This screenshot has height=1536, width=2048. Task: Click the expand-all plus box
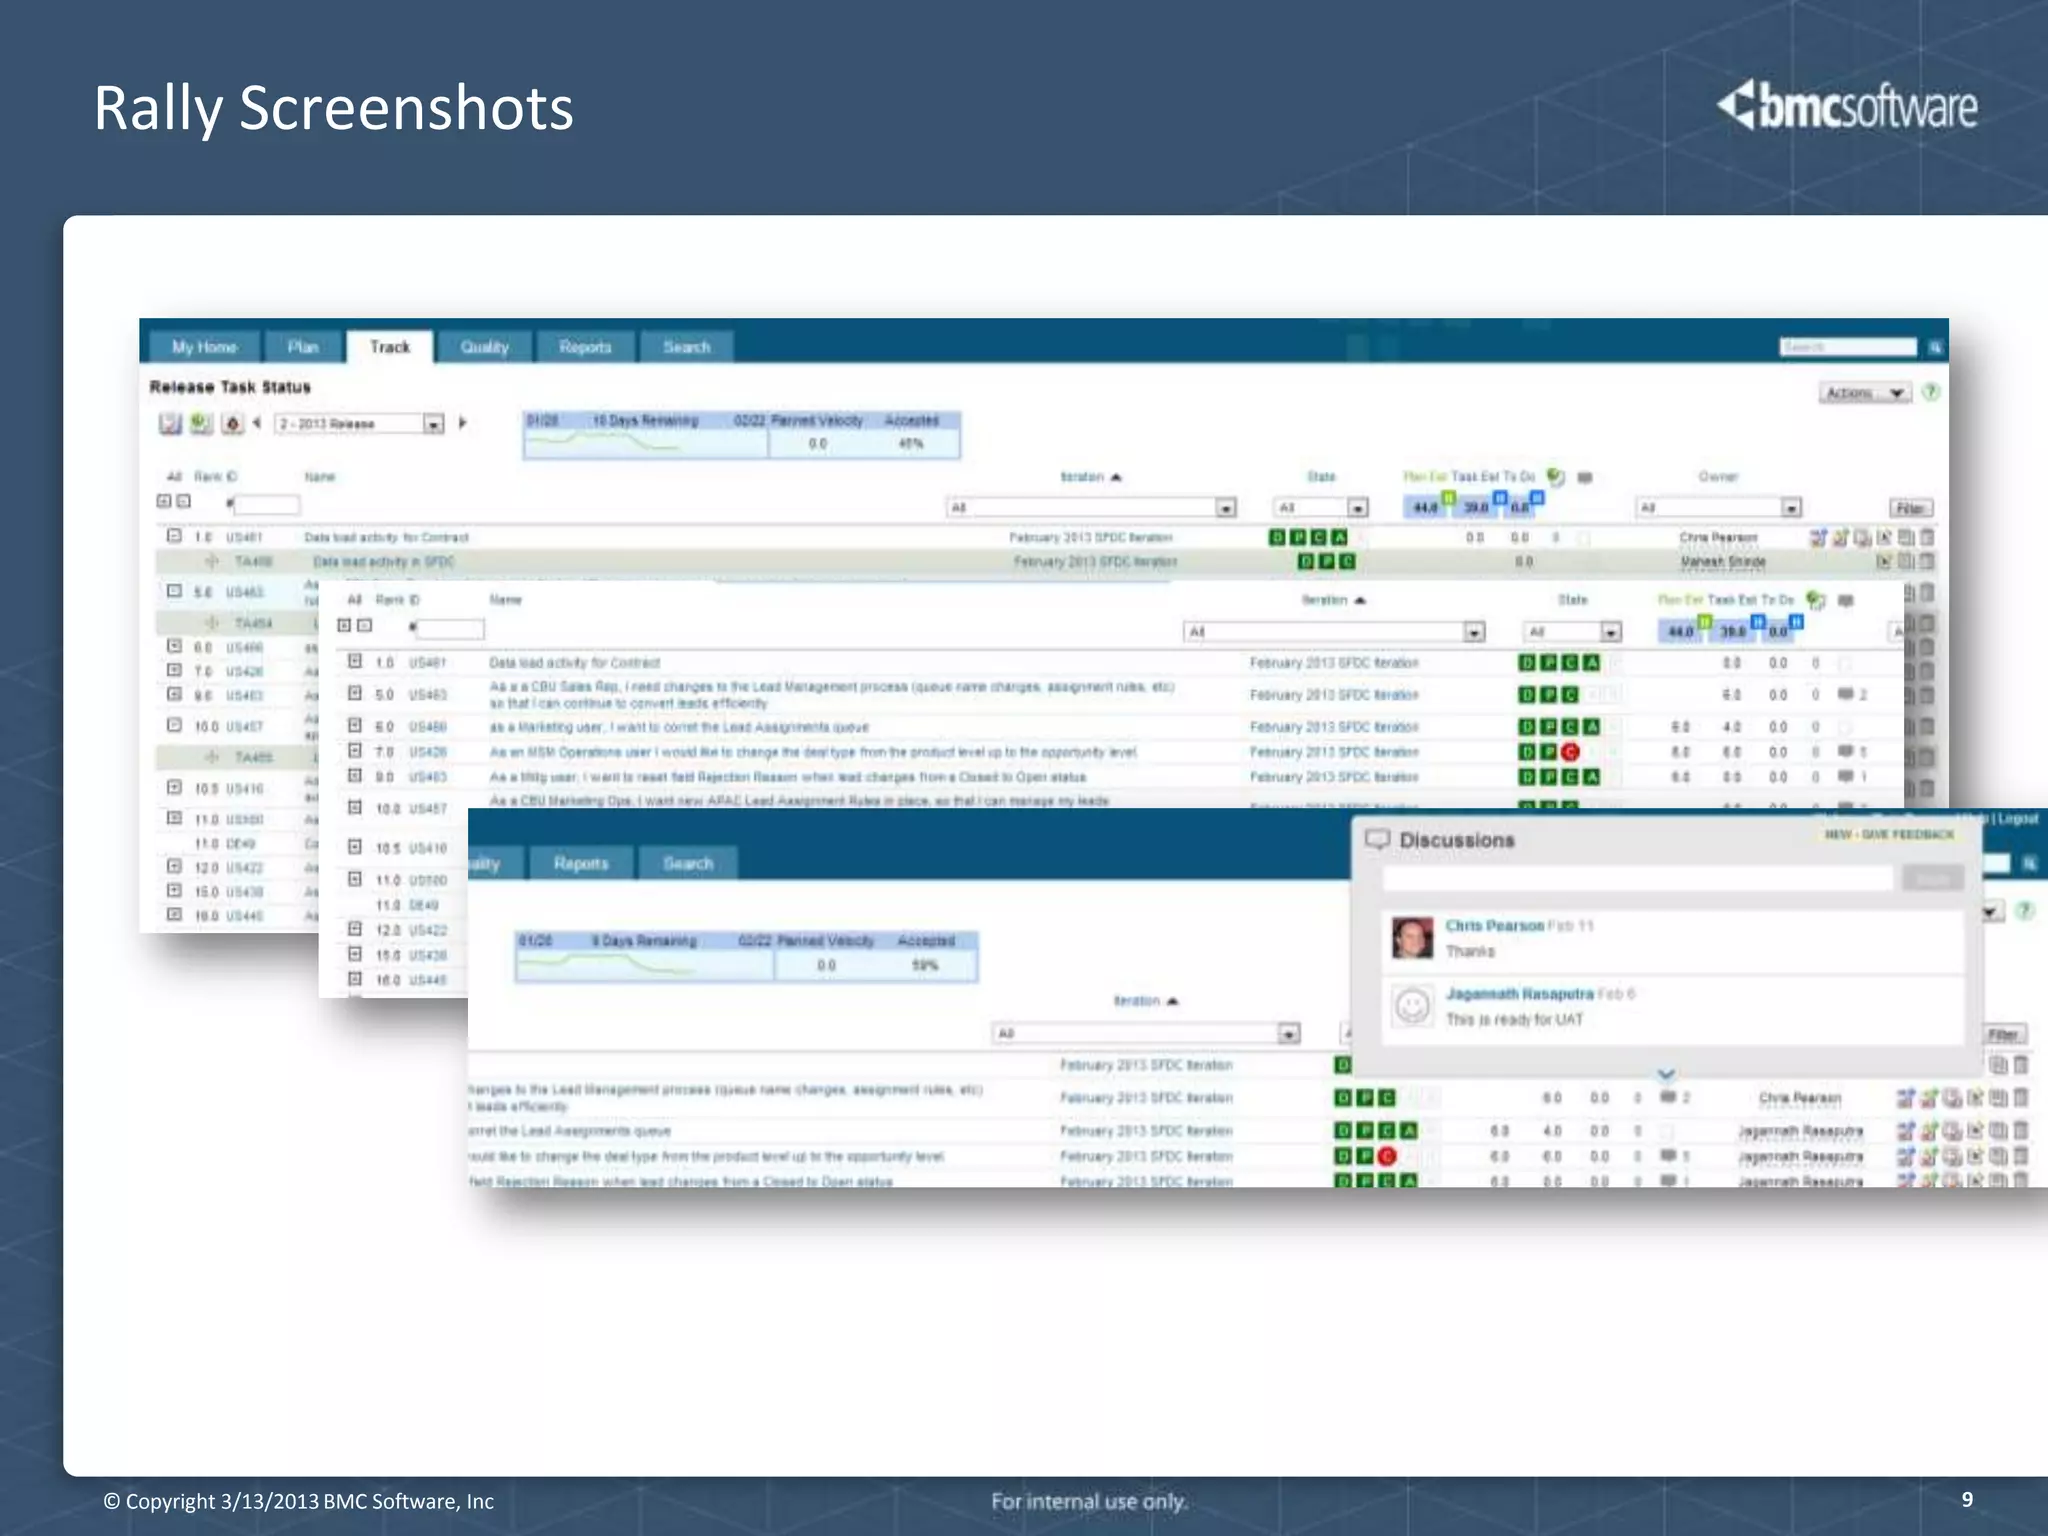click(x=164, y=501)
